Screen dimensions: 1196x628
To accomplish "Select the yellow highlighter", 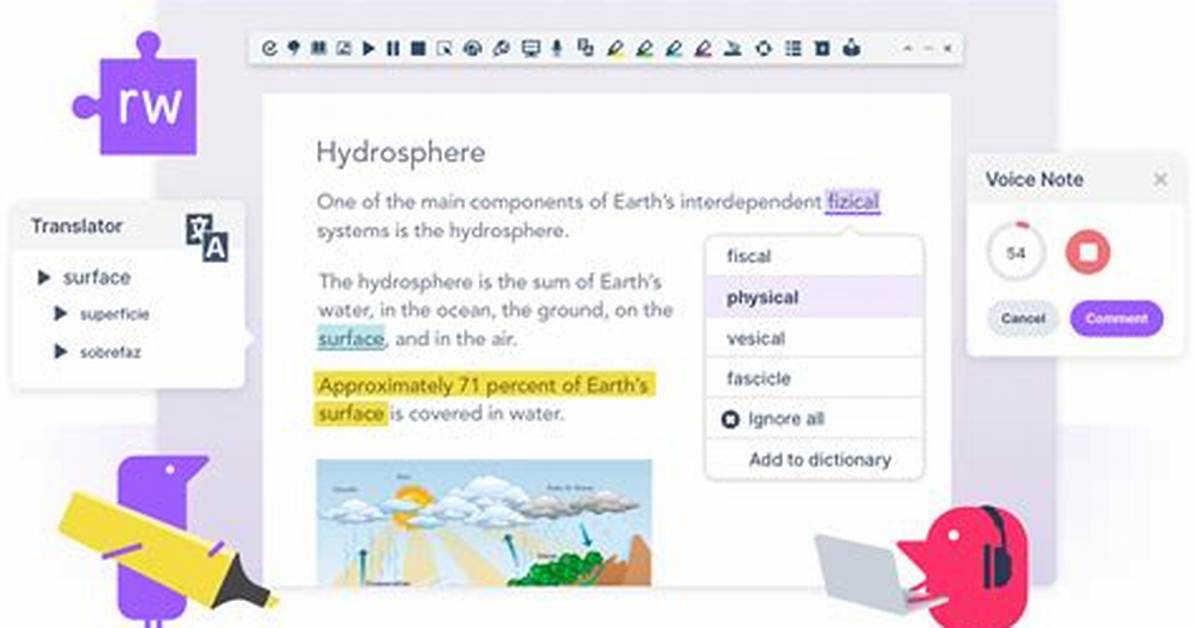I will click(615, 49).
